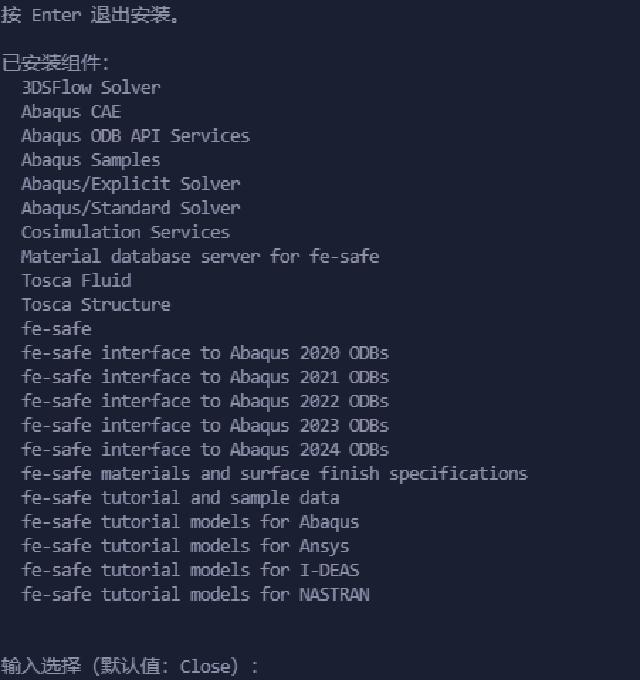Click fe-safe interface to Abaqus 2022 ODBs
Viewport: 640px width, 680px height.
click(205, 401)
